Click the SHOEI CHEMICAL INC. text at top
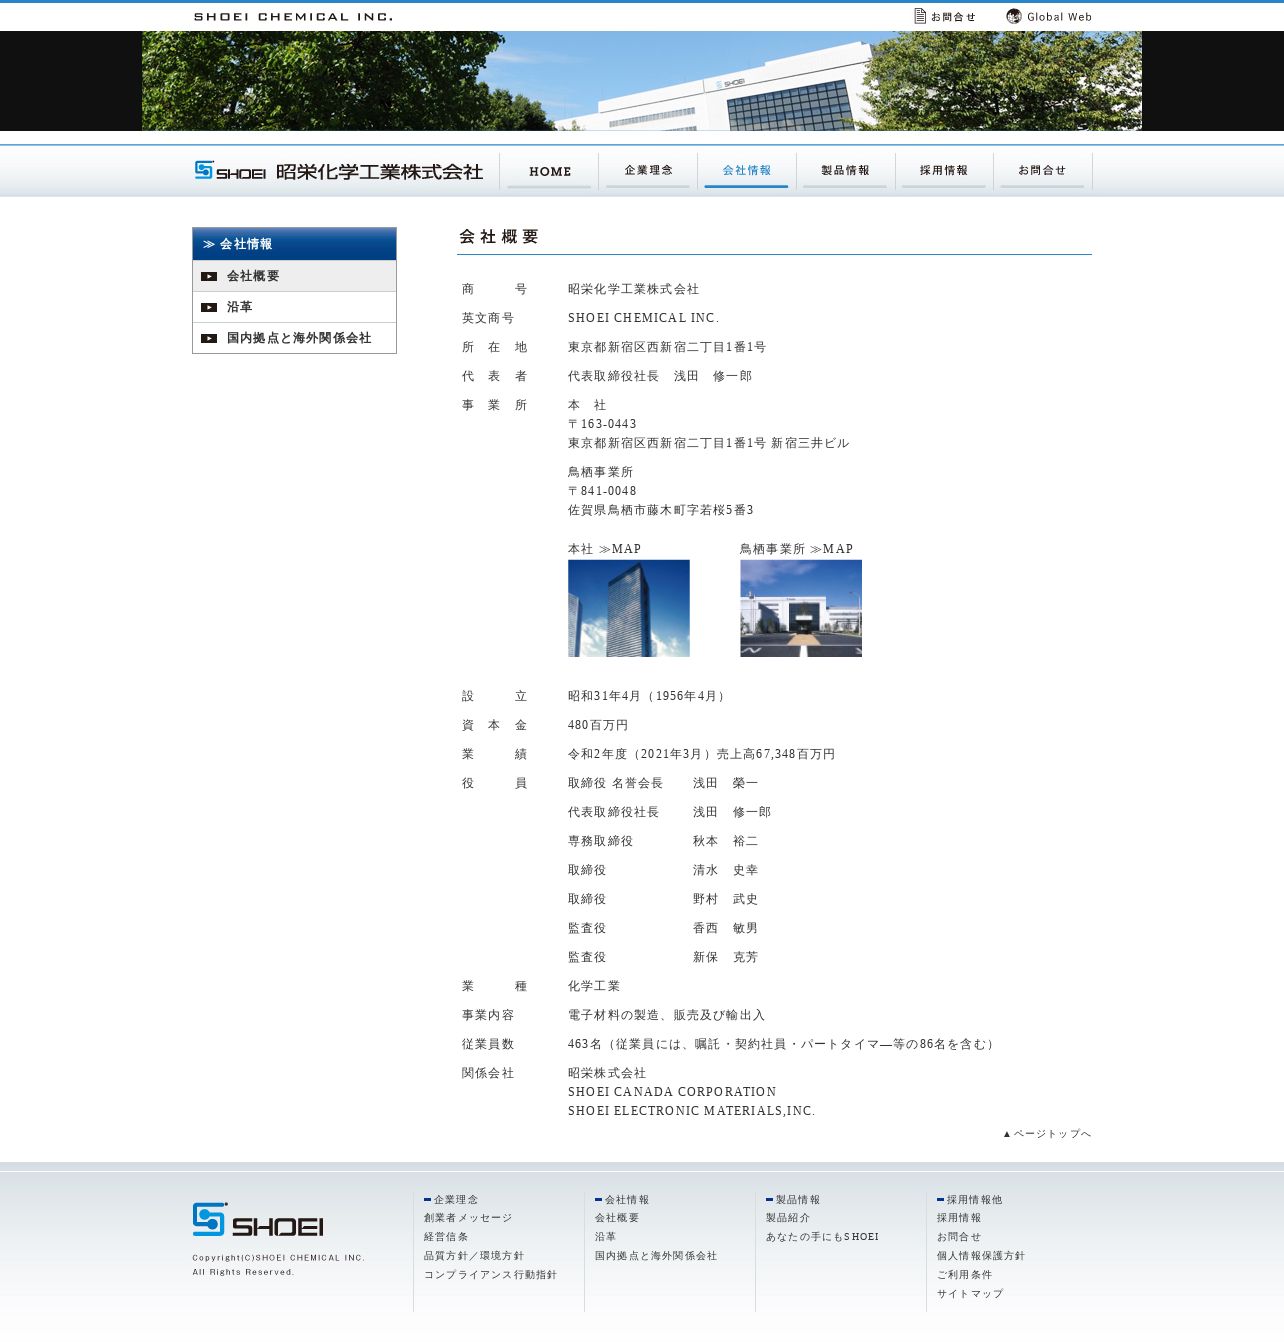This screenshot has width=1284, height=1342. pyautogui.click(x=293, y=17)
